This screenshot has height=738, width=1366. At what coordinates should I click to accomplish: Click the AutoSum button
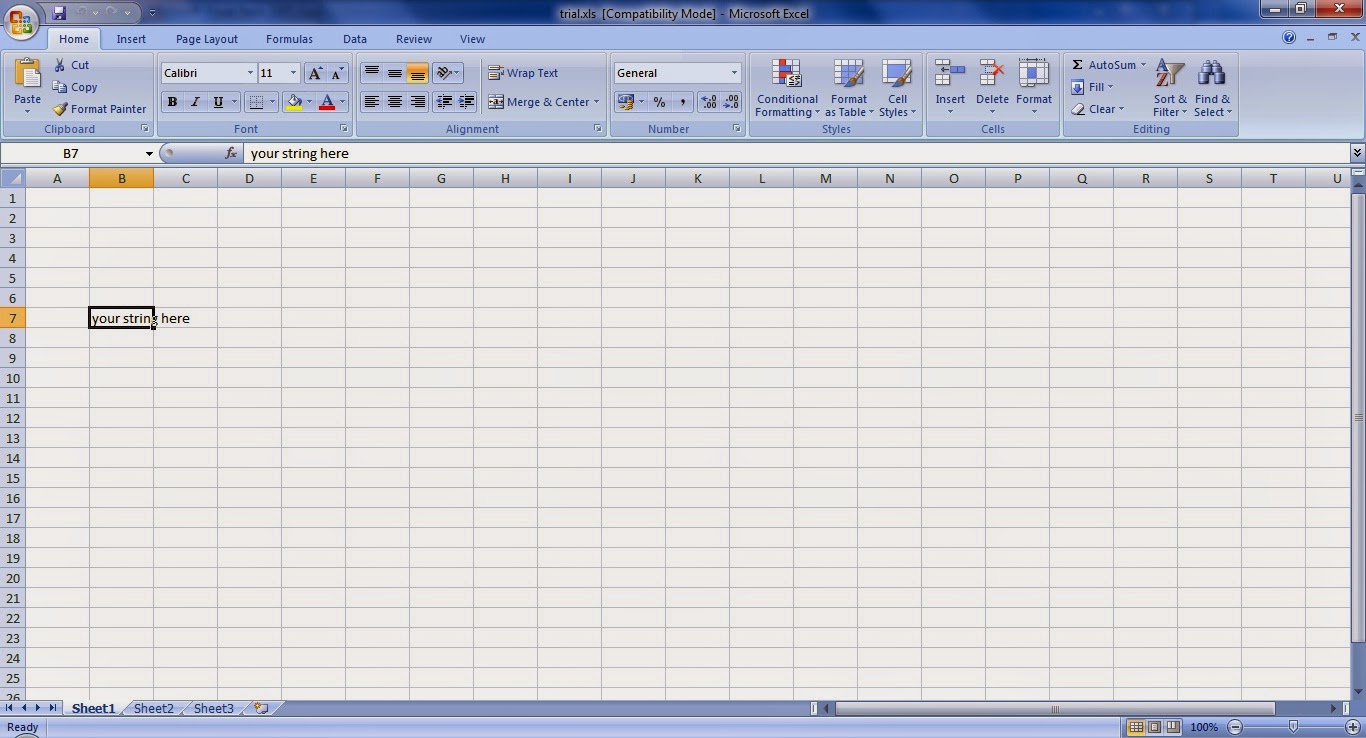click(x=1104, y=65)
